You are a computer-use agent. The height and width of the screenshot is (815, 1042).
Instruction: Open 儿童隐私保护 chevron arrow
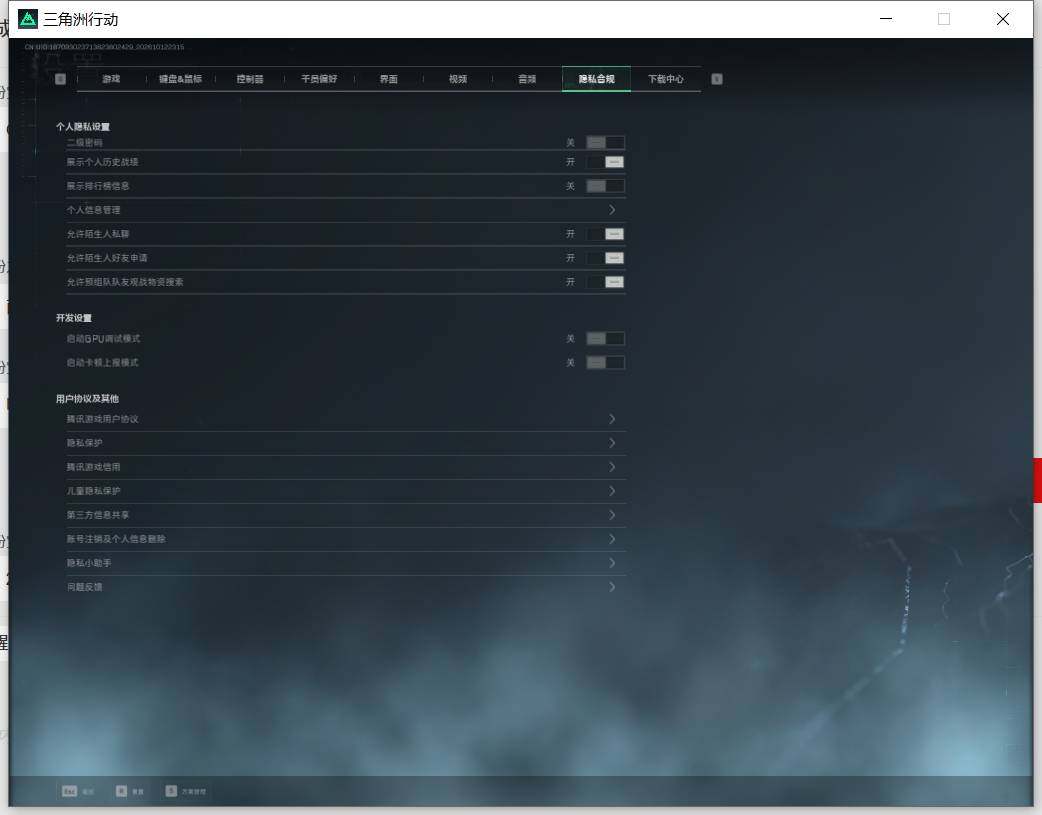point(612,491)
